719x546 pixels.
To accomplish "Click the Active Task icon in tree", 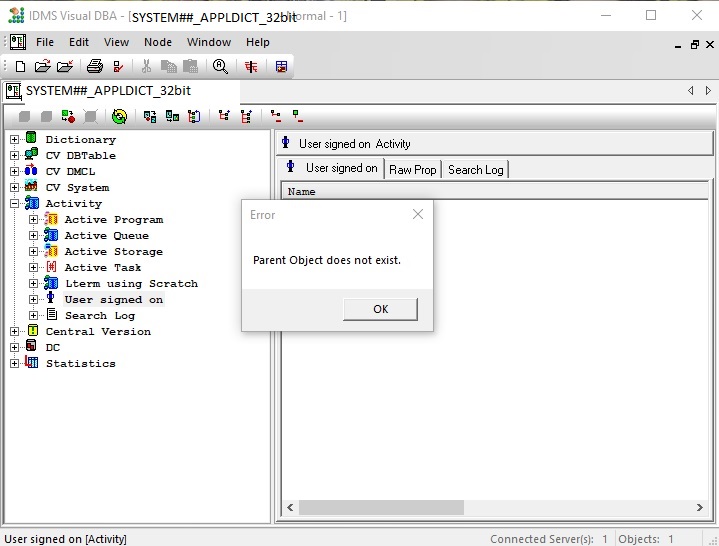I will pos(51,267).
